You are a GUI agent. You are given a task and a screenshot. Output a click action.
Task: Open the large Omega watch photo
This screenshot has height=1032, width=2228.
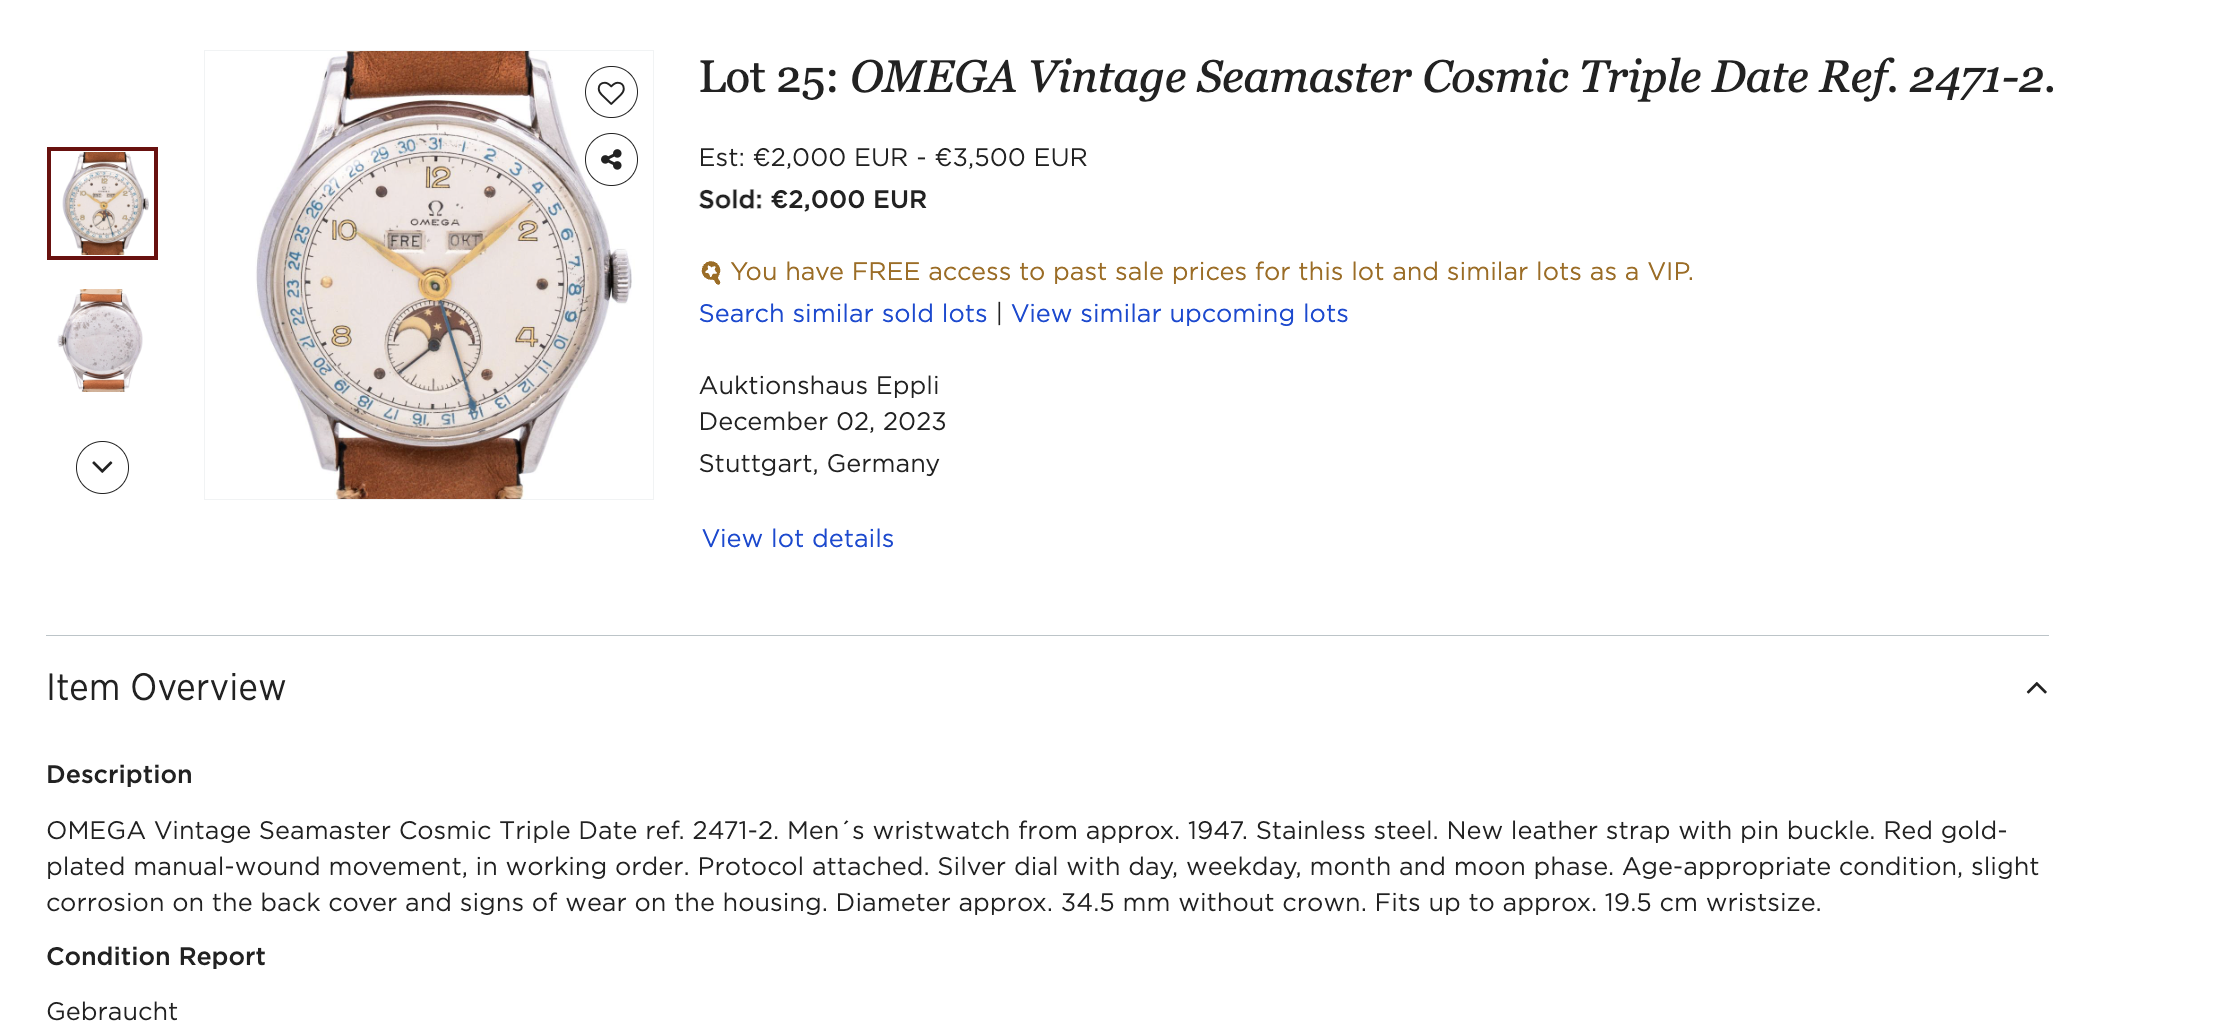[x=429, y=275]
